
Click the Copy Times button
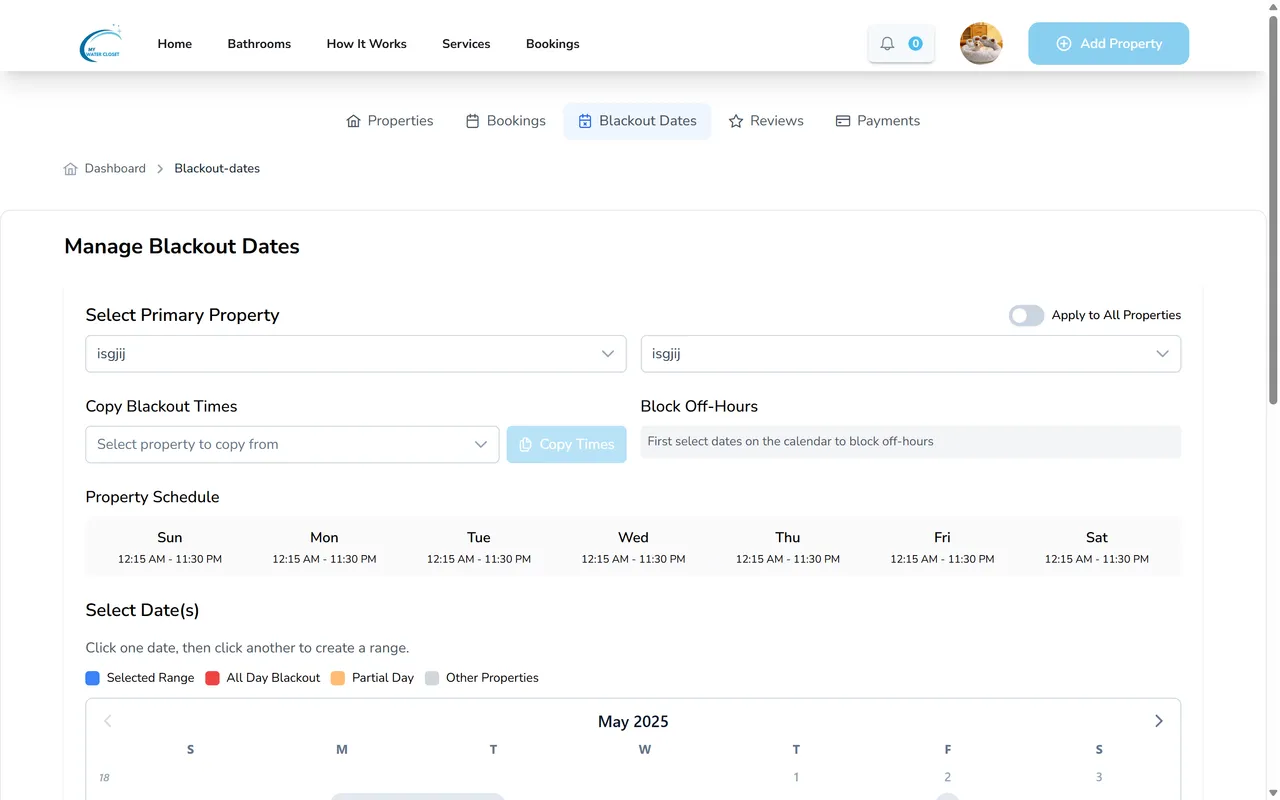(x=566, y=445)
